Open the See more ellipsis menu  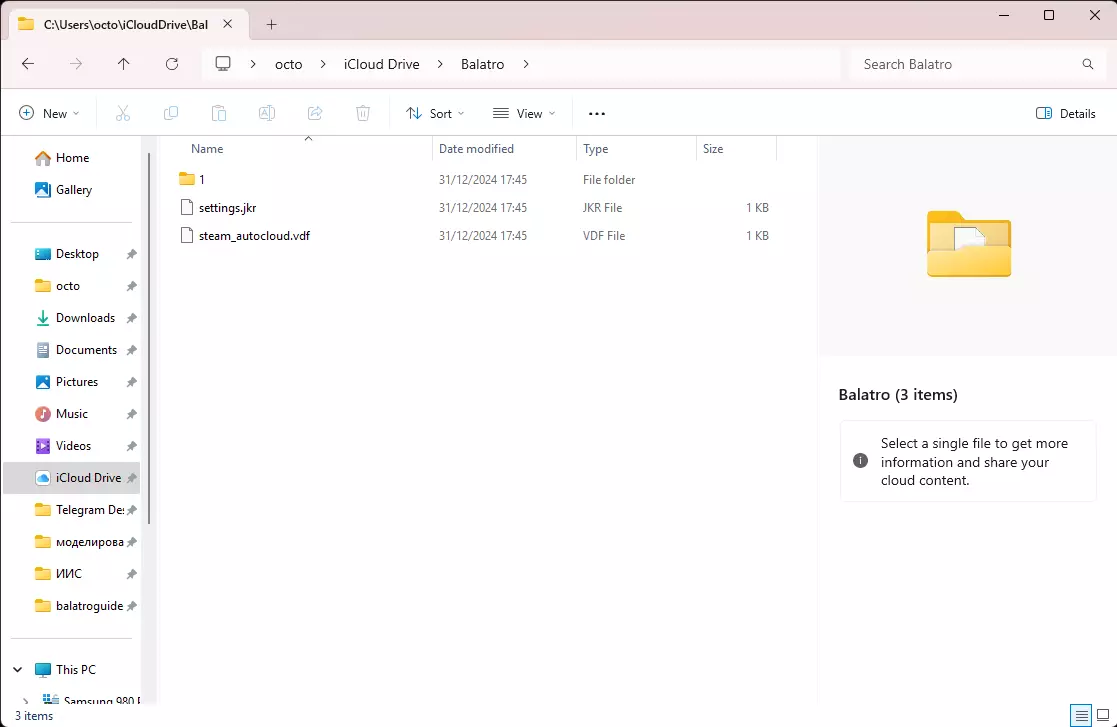tap(597, 114)
